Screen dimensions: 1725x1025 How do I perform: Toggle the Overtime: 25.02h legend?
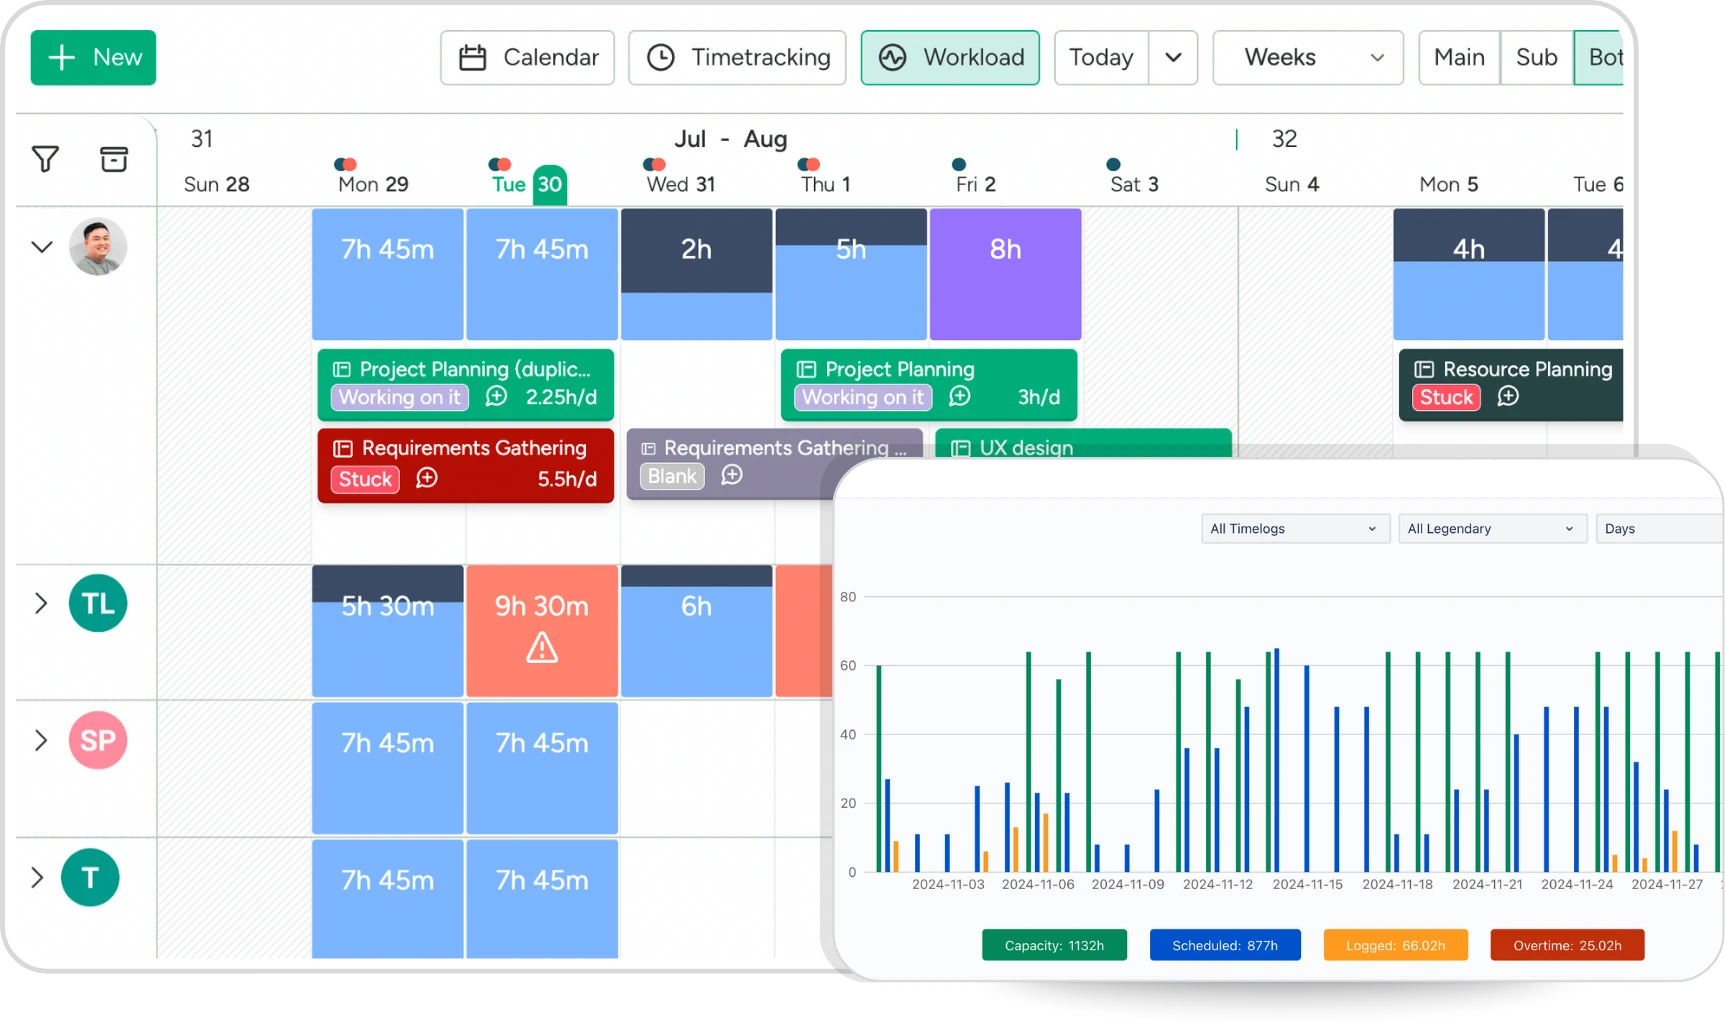tap(1567, 945)
